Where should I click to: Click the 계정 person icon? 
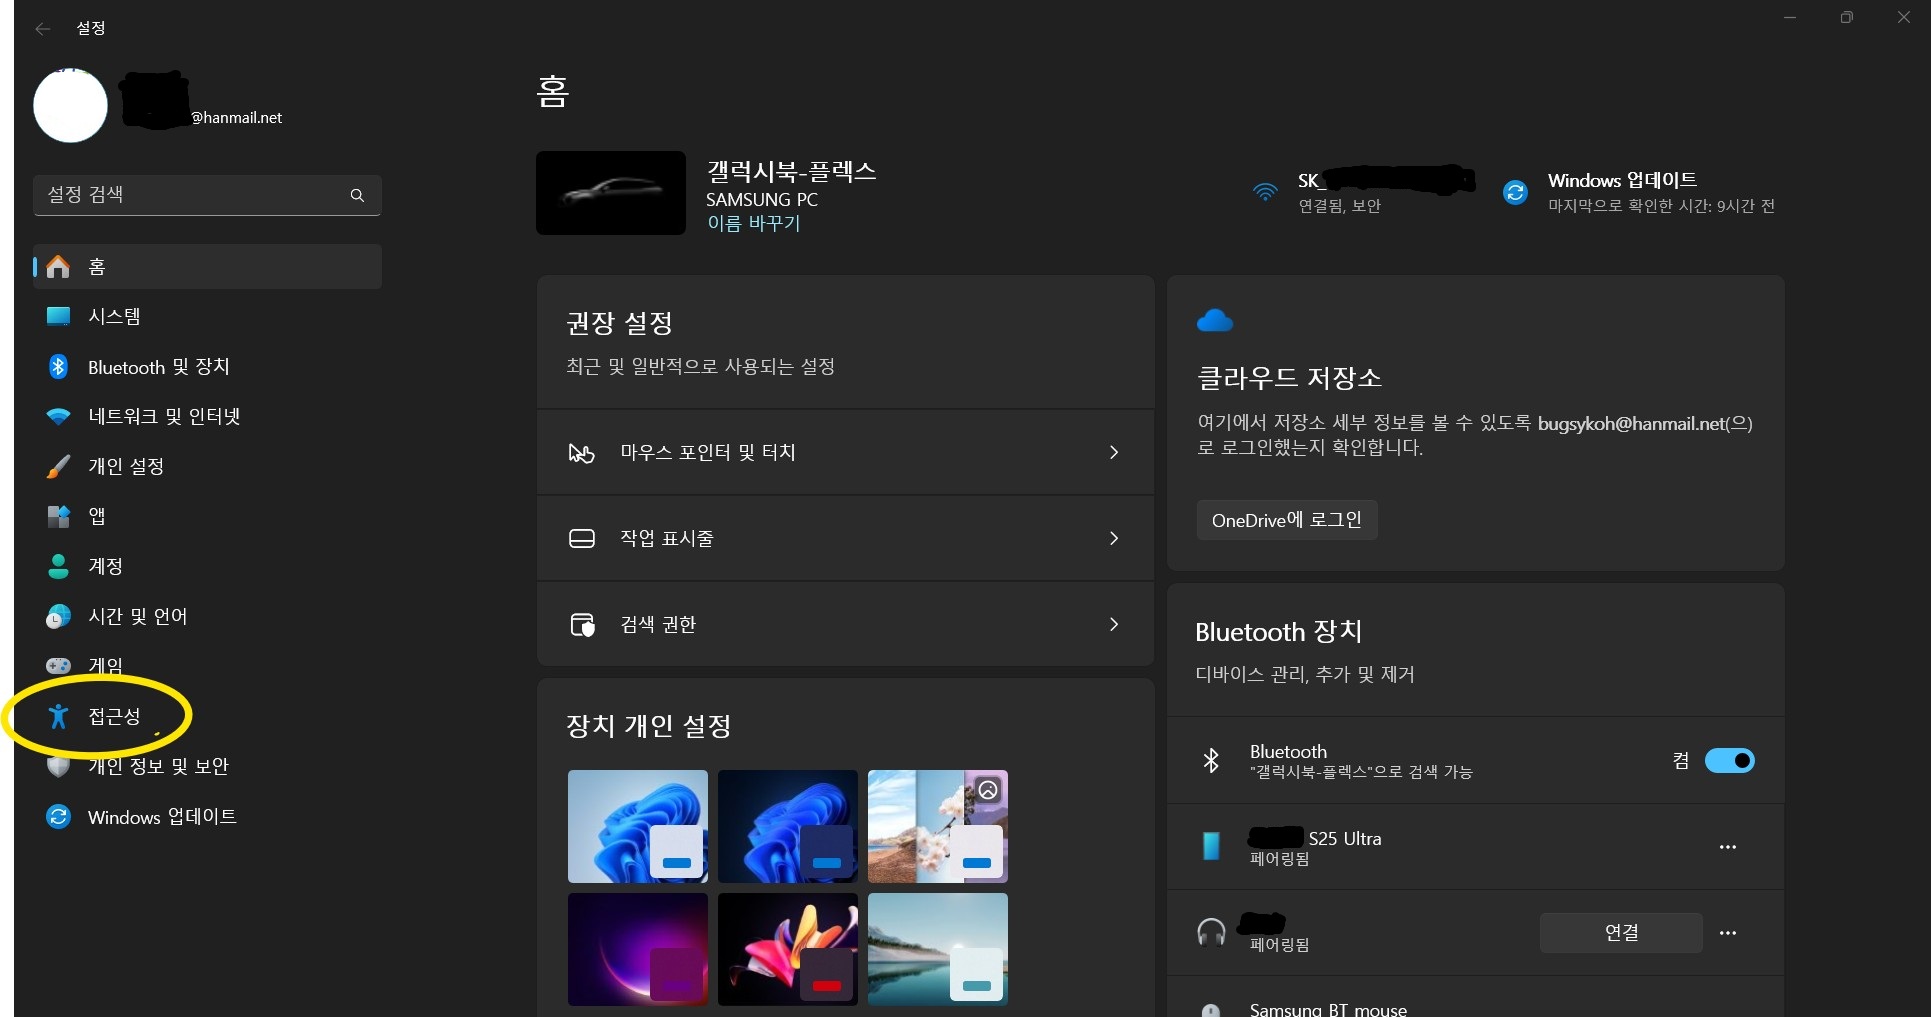click(x=59, y=566)
